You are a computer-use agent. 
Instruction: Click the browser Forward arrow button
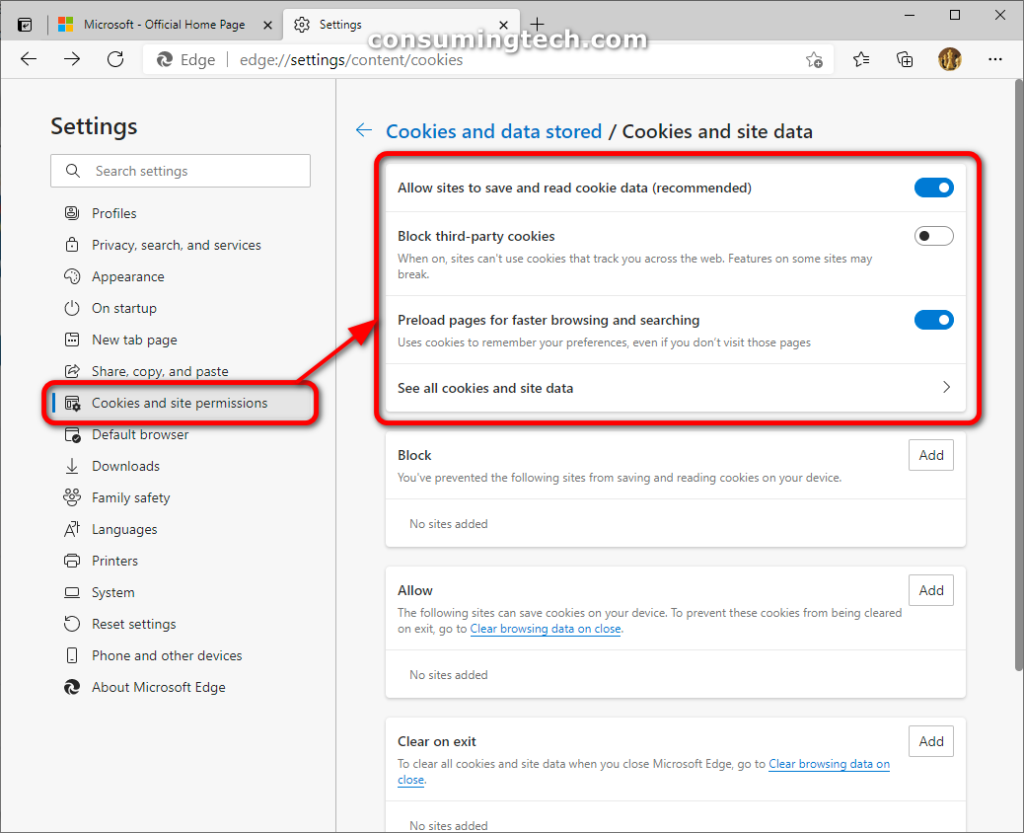(72, 59)
